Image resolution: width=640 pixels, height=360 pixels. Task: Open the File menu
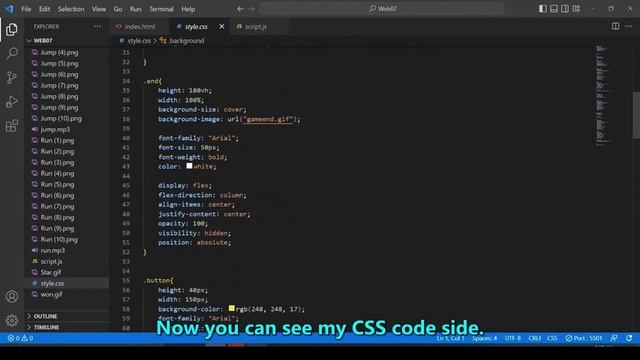tap(26, 9)
